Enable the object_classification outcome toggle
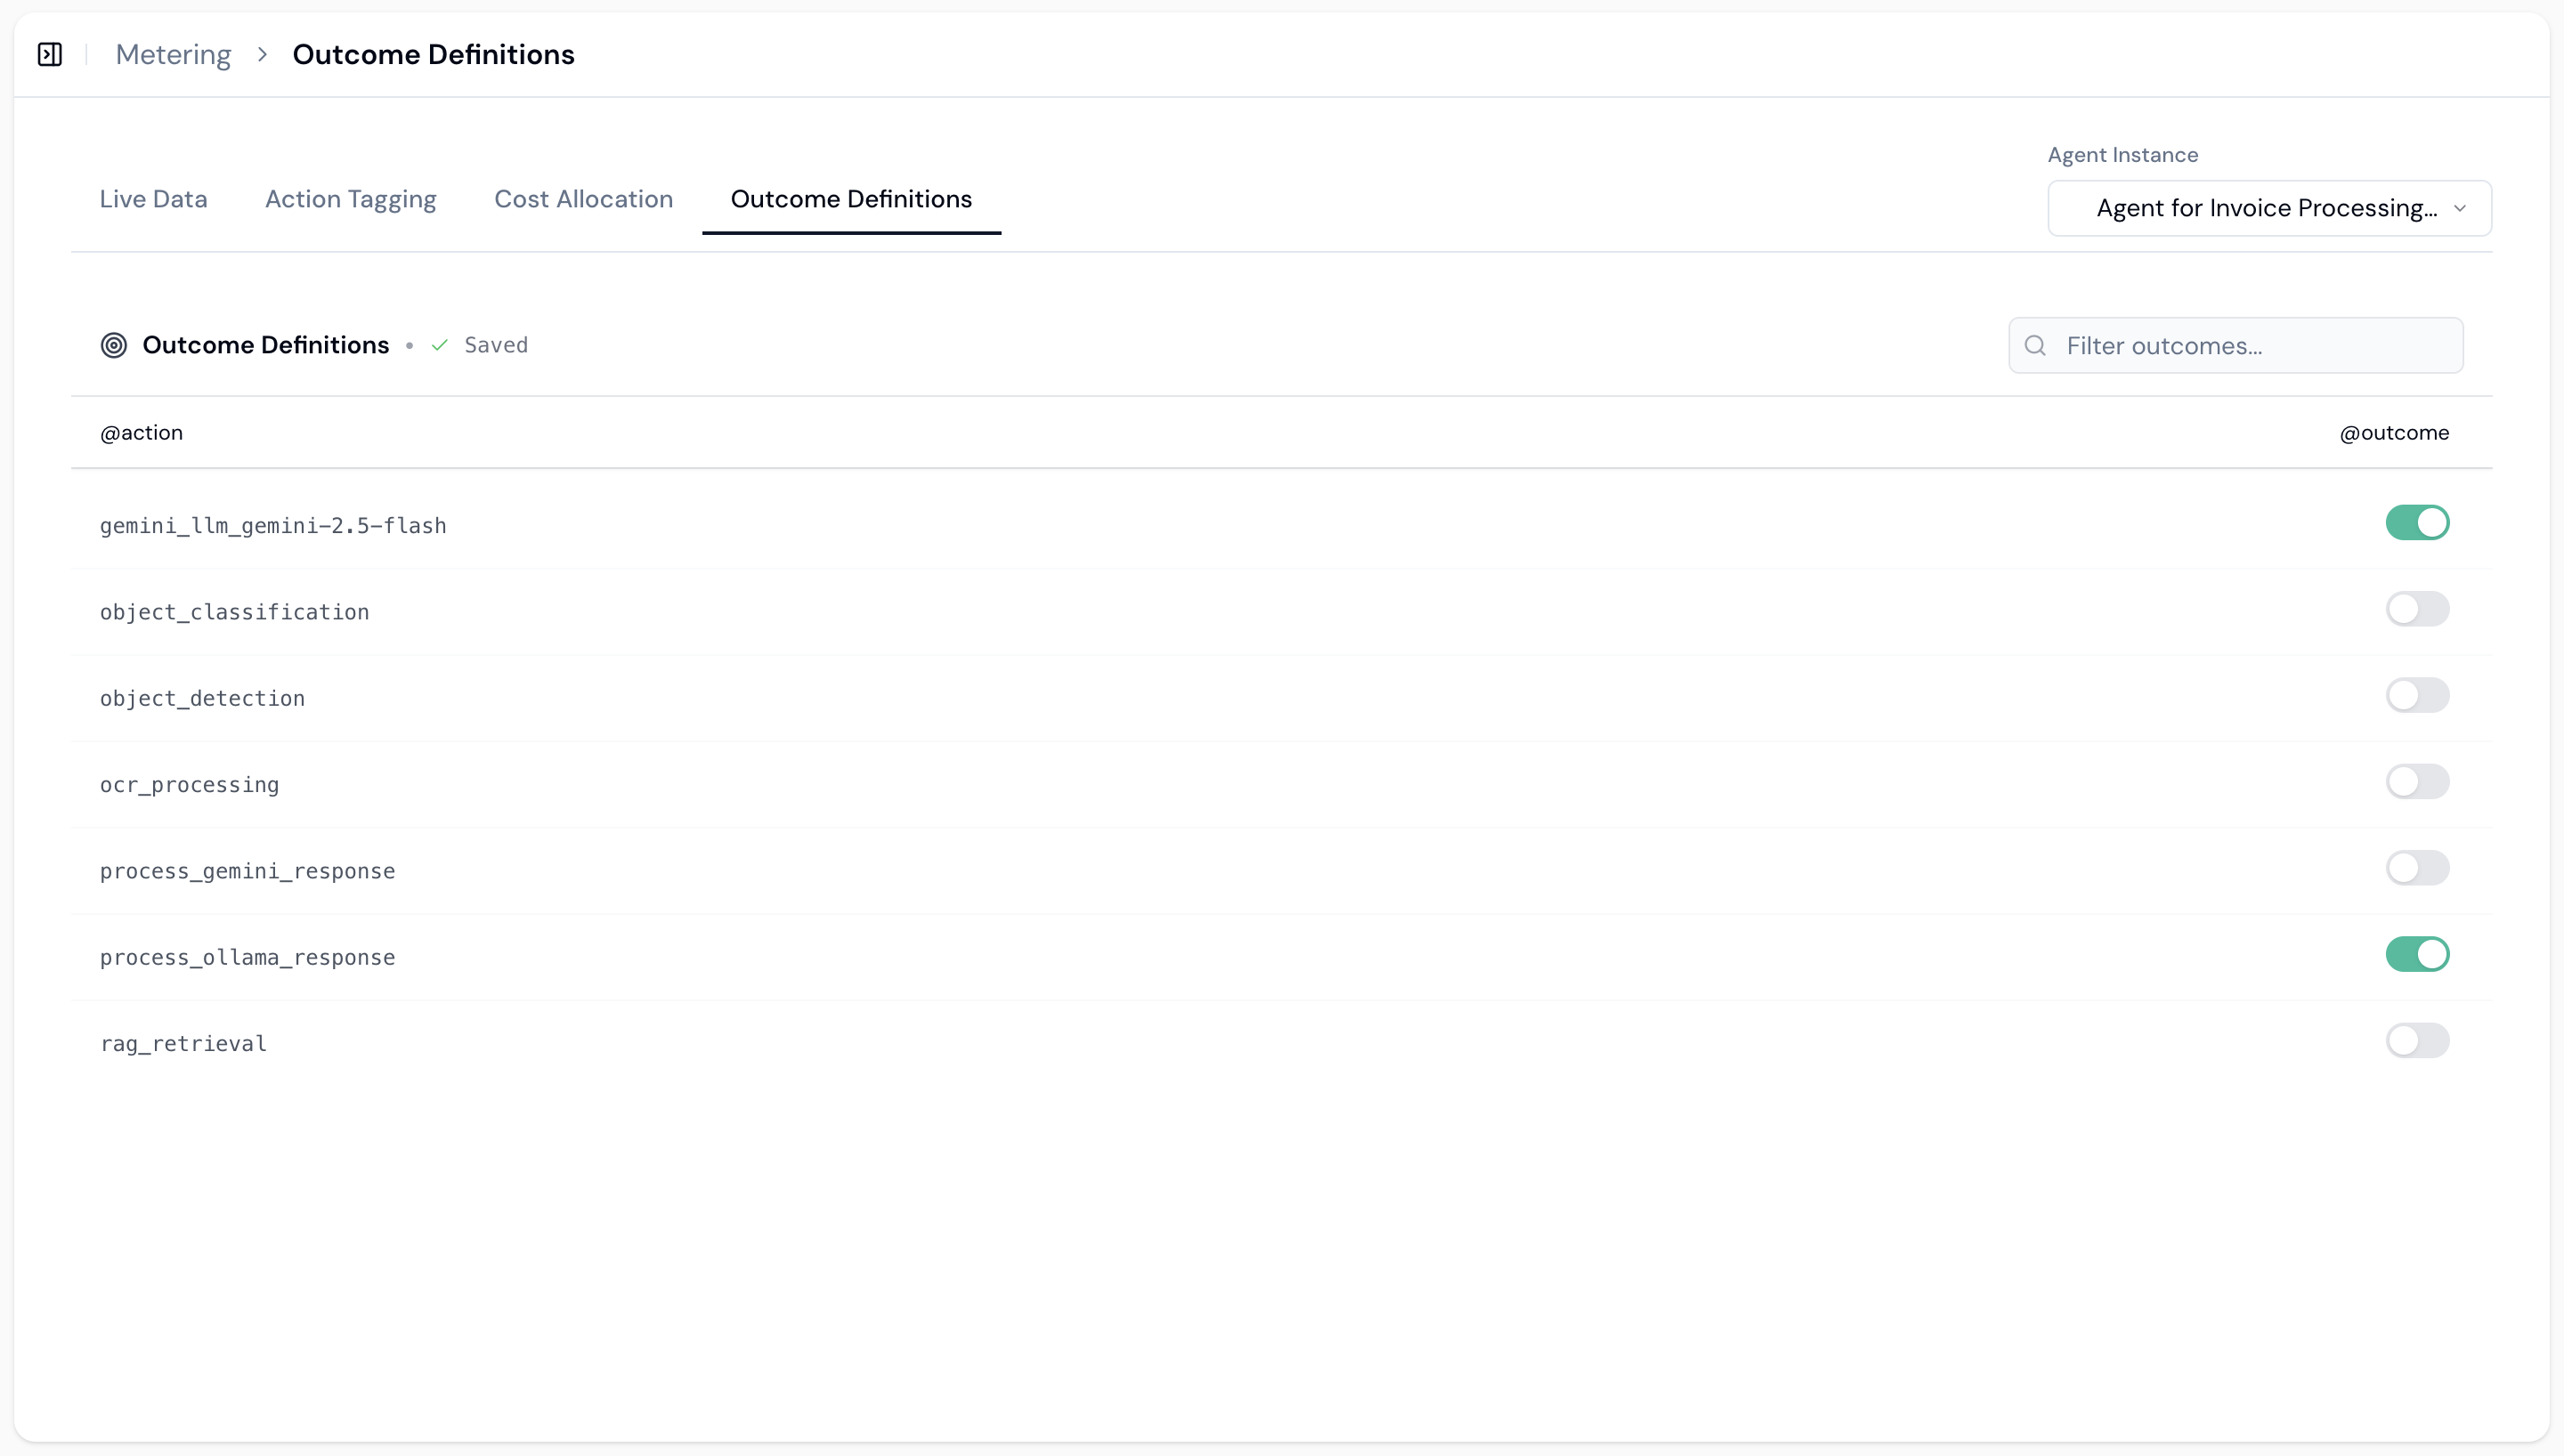 click(x=2417, y=608)
